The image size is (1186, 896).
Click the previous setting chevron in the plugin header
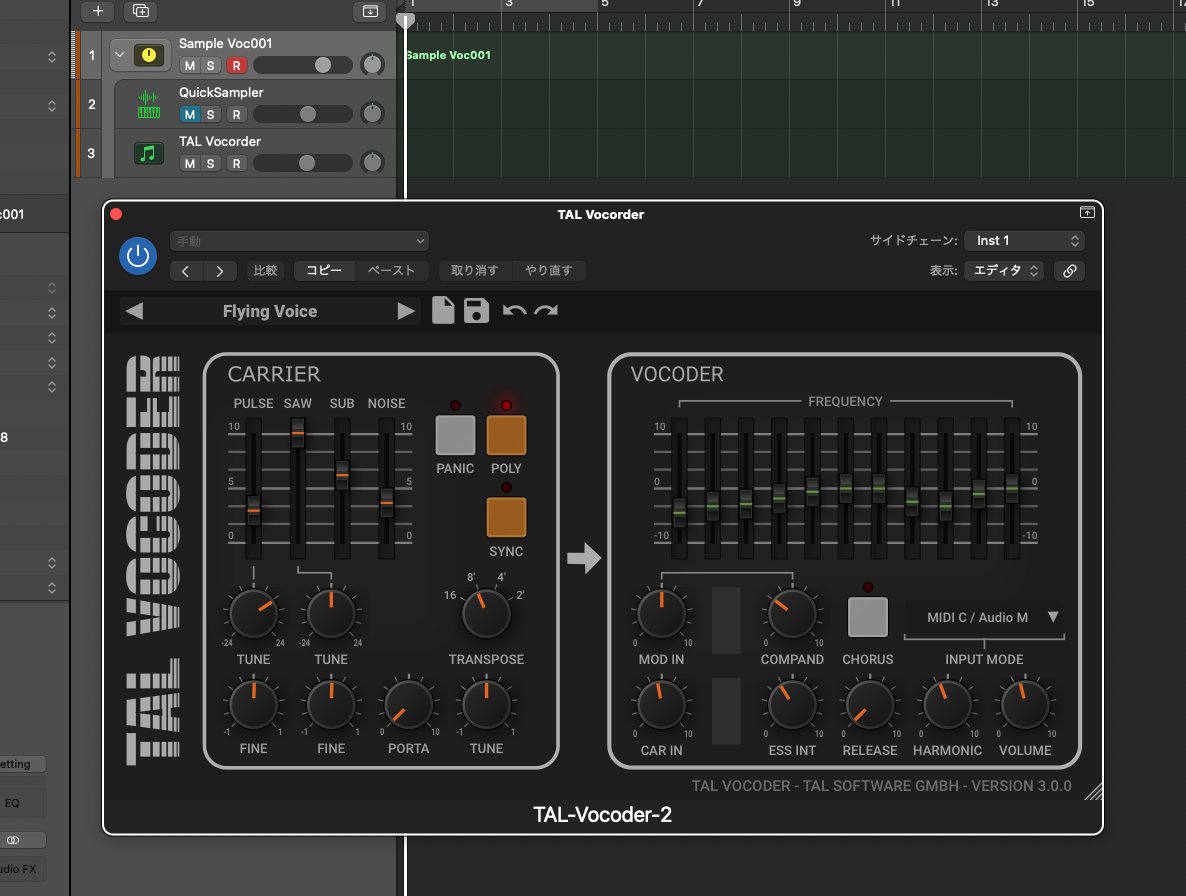click(x=185, y=271)
